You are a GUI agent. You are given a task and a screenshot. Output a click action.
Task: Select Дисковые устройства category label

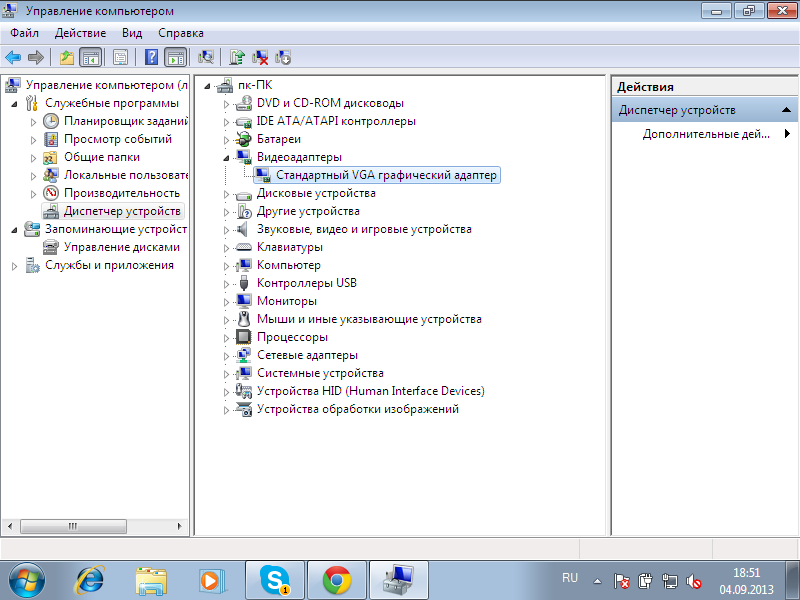pos(316,193)
